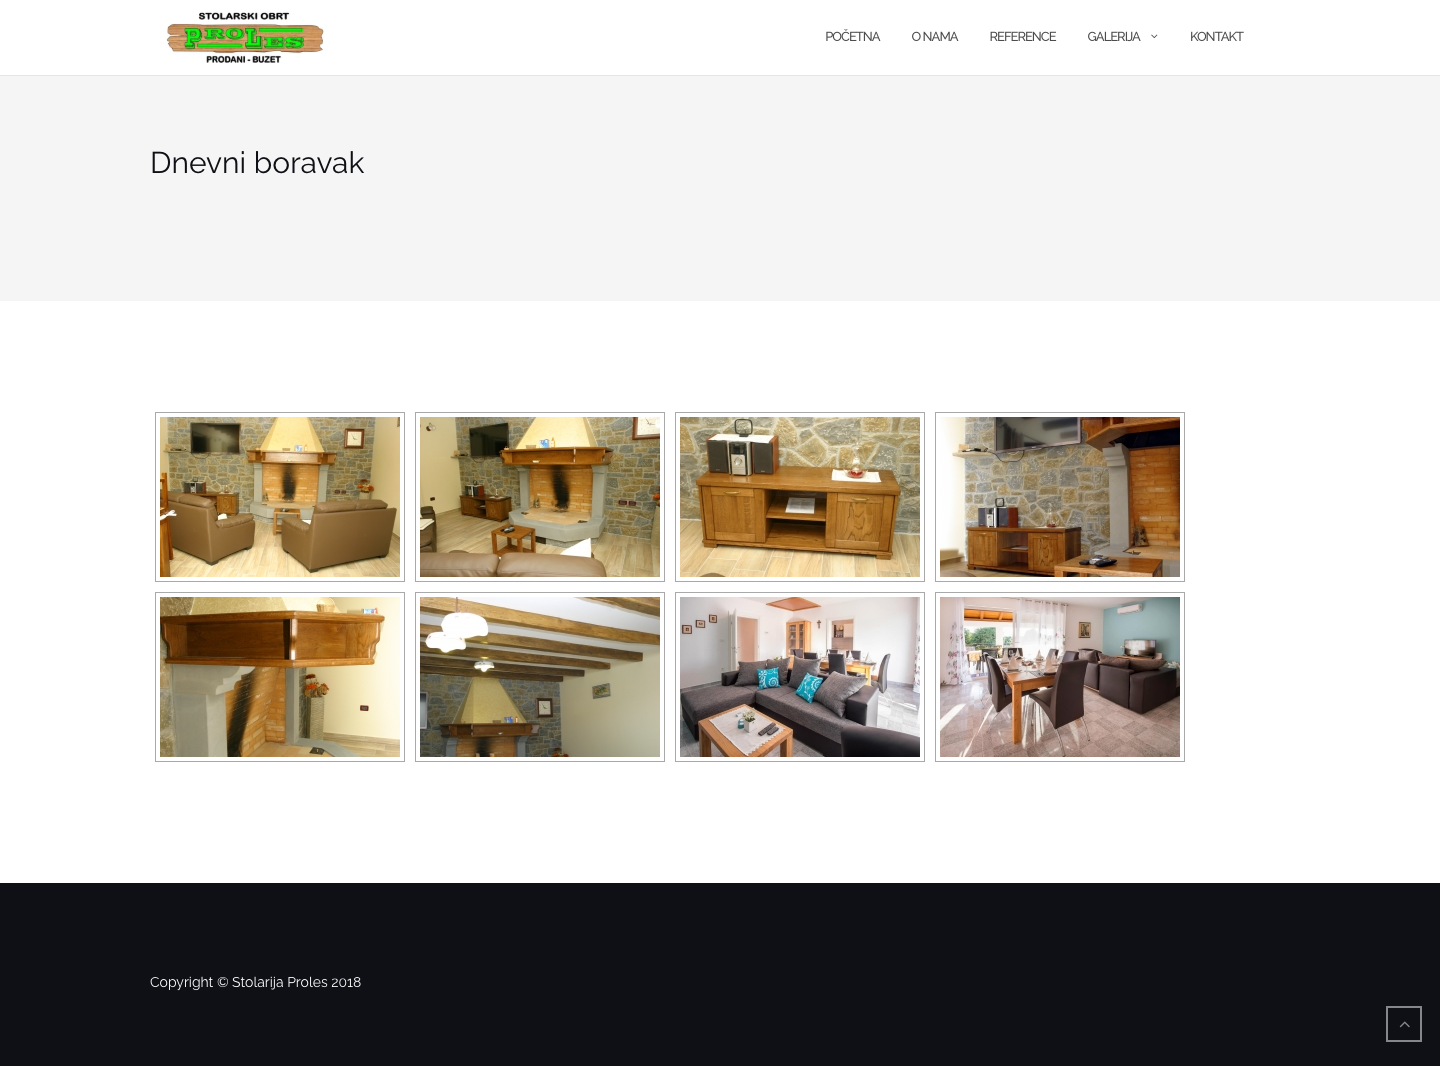
Task: Click the Proles Stolarski Obrt logo
Action: click(245, 38)
